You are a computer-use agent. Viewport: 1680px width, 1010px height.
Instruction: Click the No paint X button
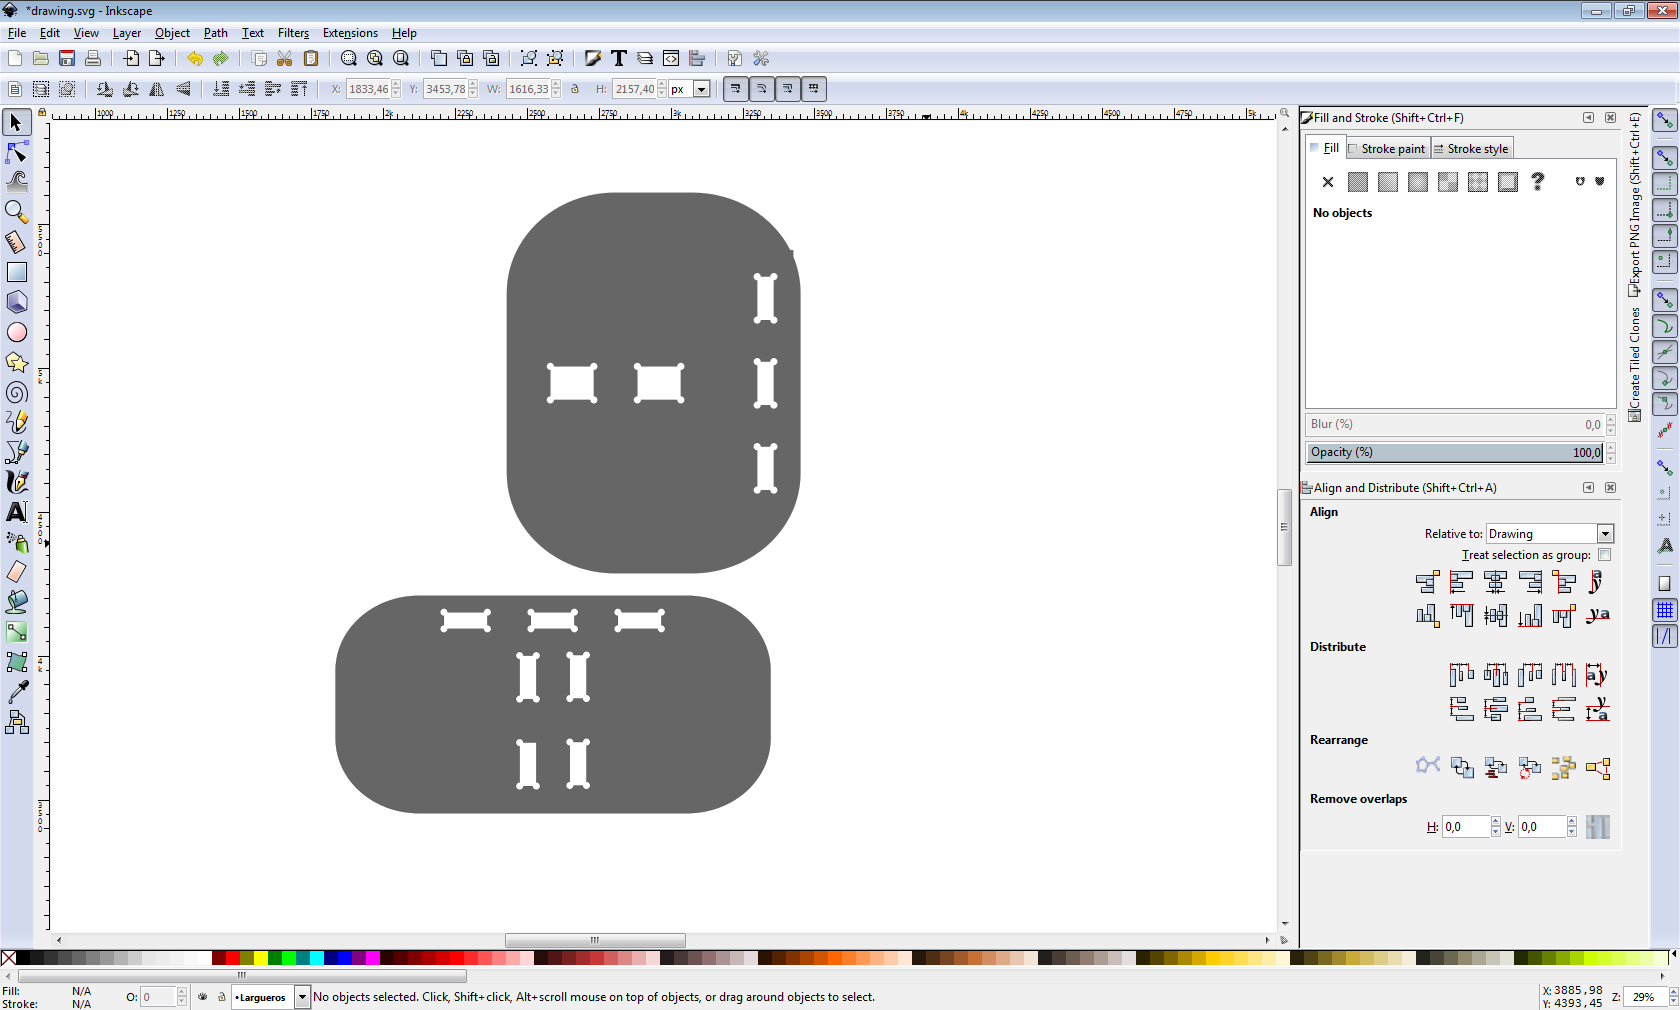coord(1328,182)
